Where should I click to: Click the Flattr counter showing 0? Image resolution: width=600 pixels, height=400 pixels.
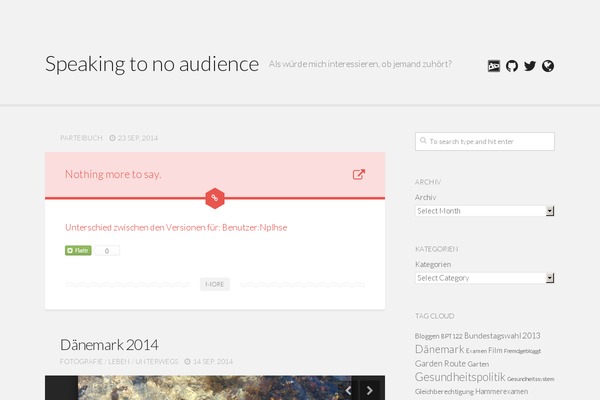107,250
